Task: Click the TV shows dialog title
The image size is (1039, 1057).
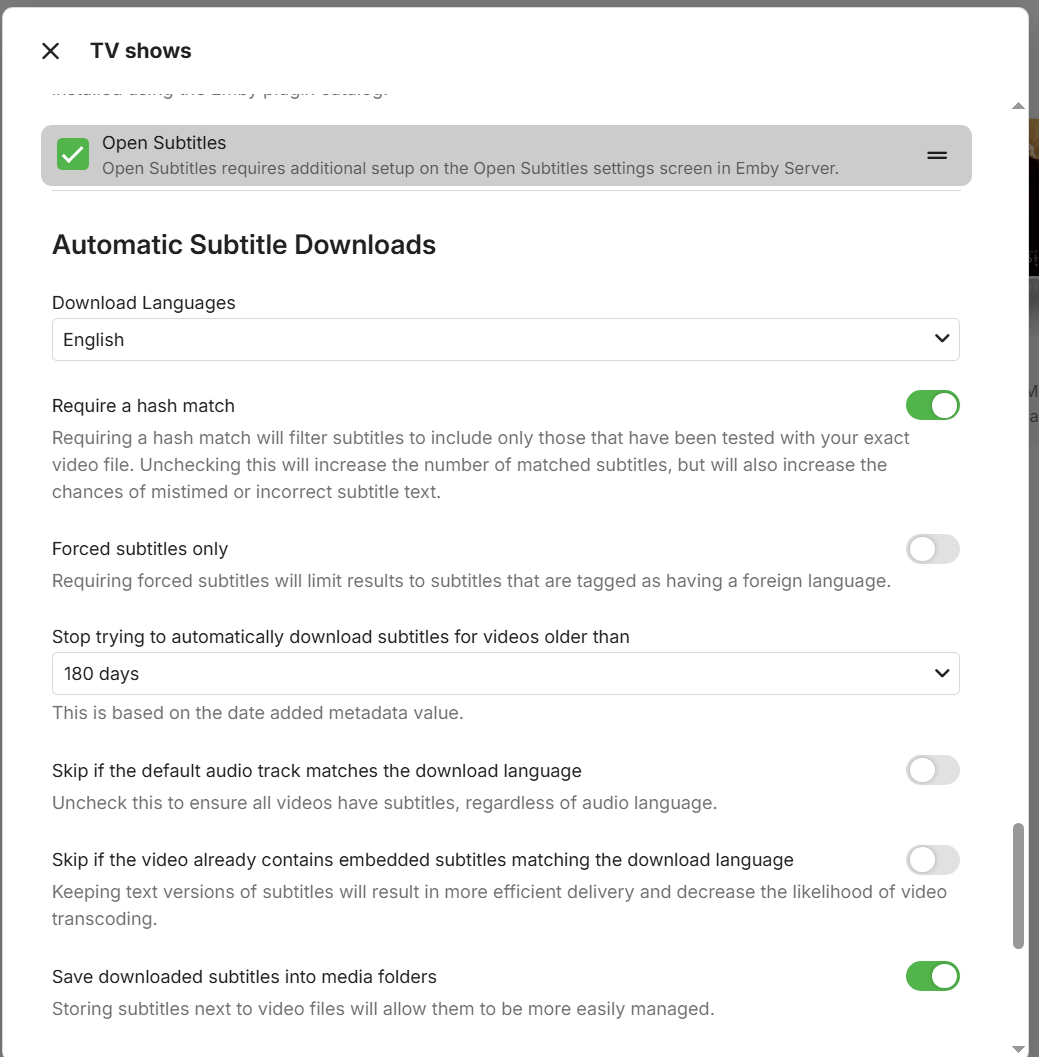Action: pyautogui.click(x=141, y=51)
